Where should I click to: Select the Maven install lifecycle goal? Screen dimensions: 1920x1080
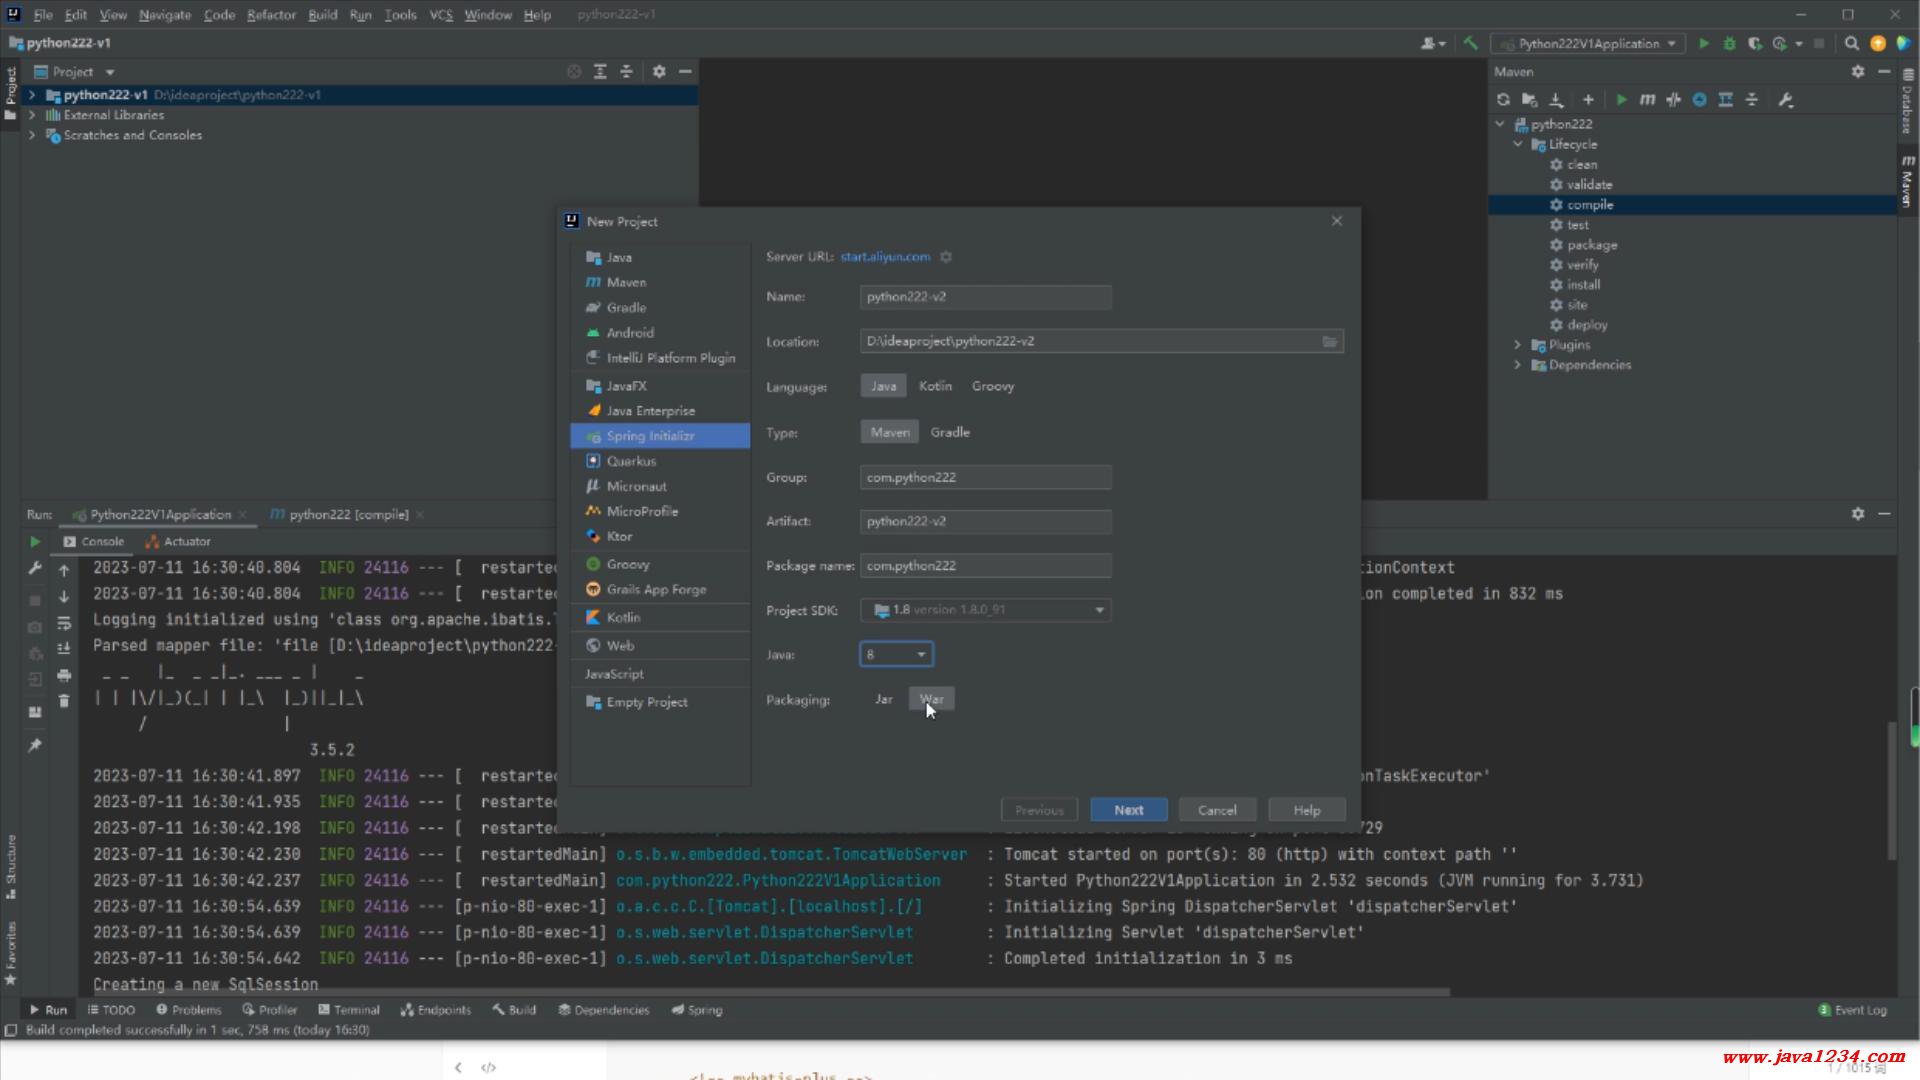[1583, 285]
